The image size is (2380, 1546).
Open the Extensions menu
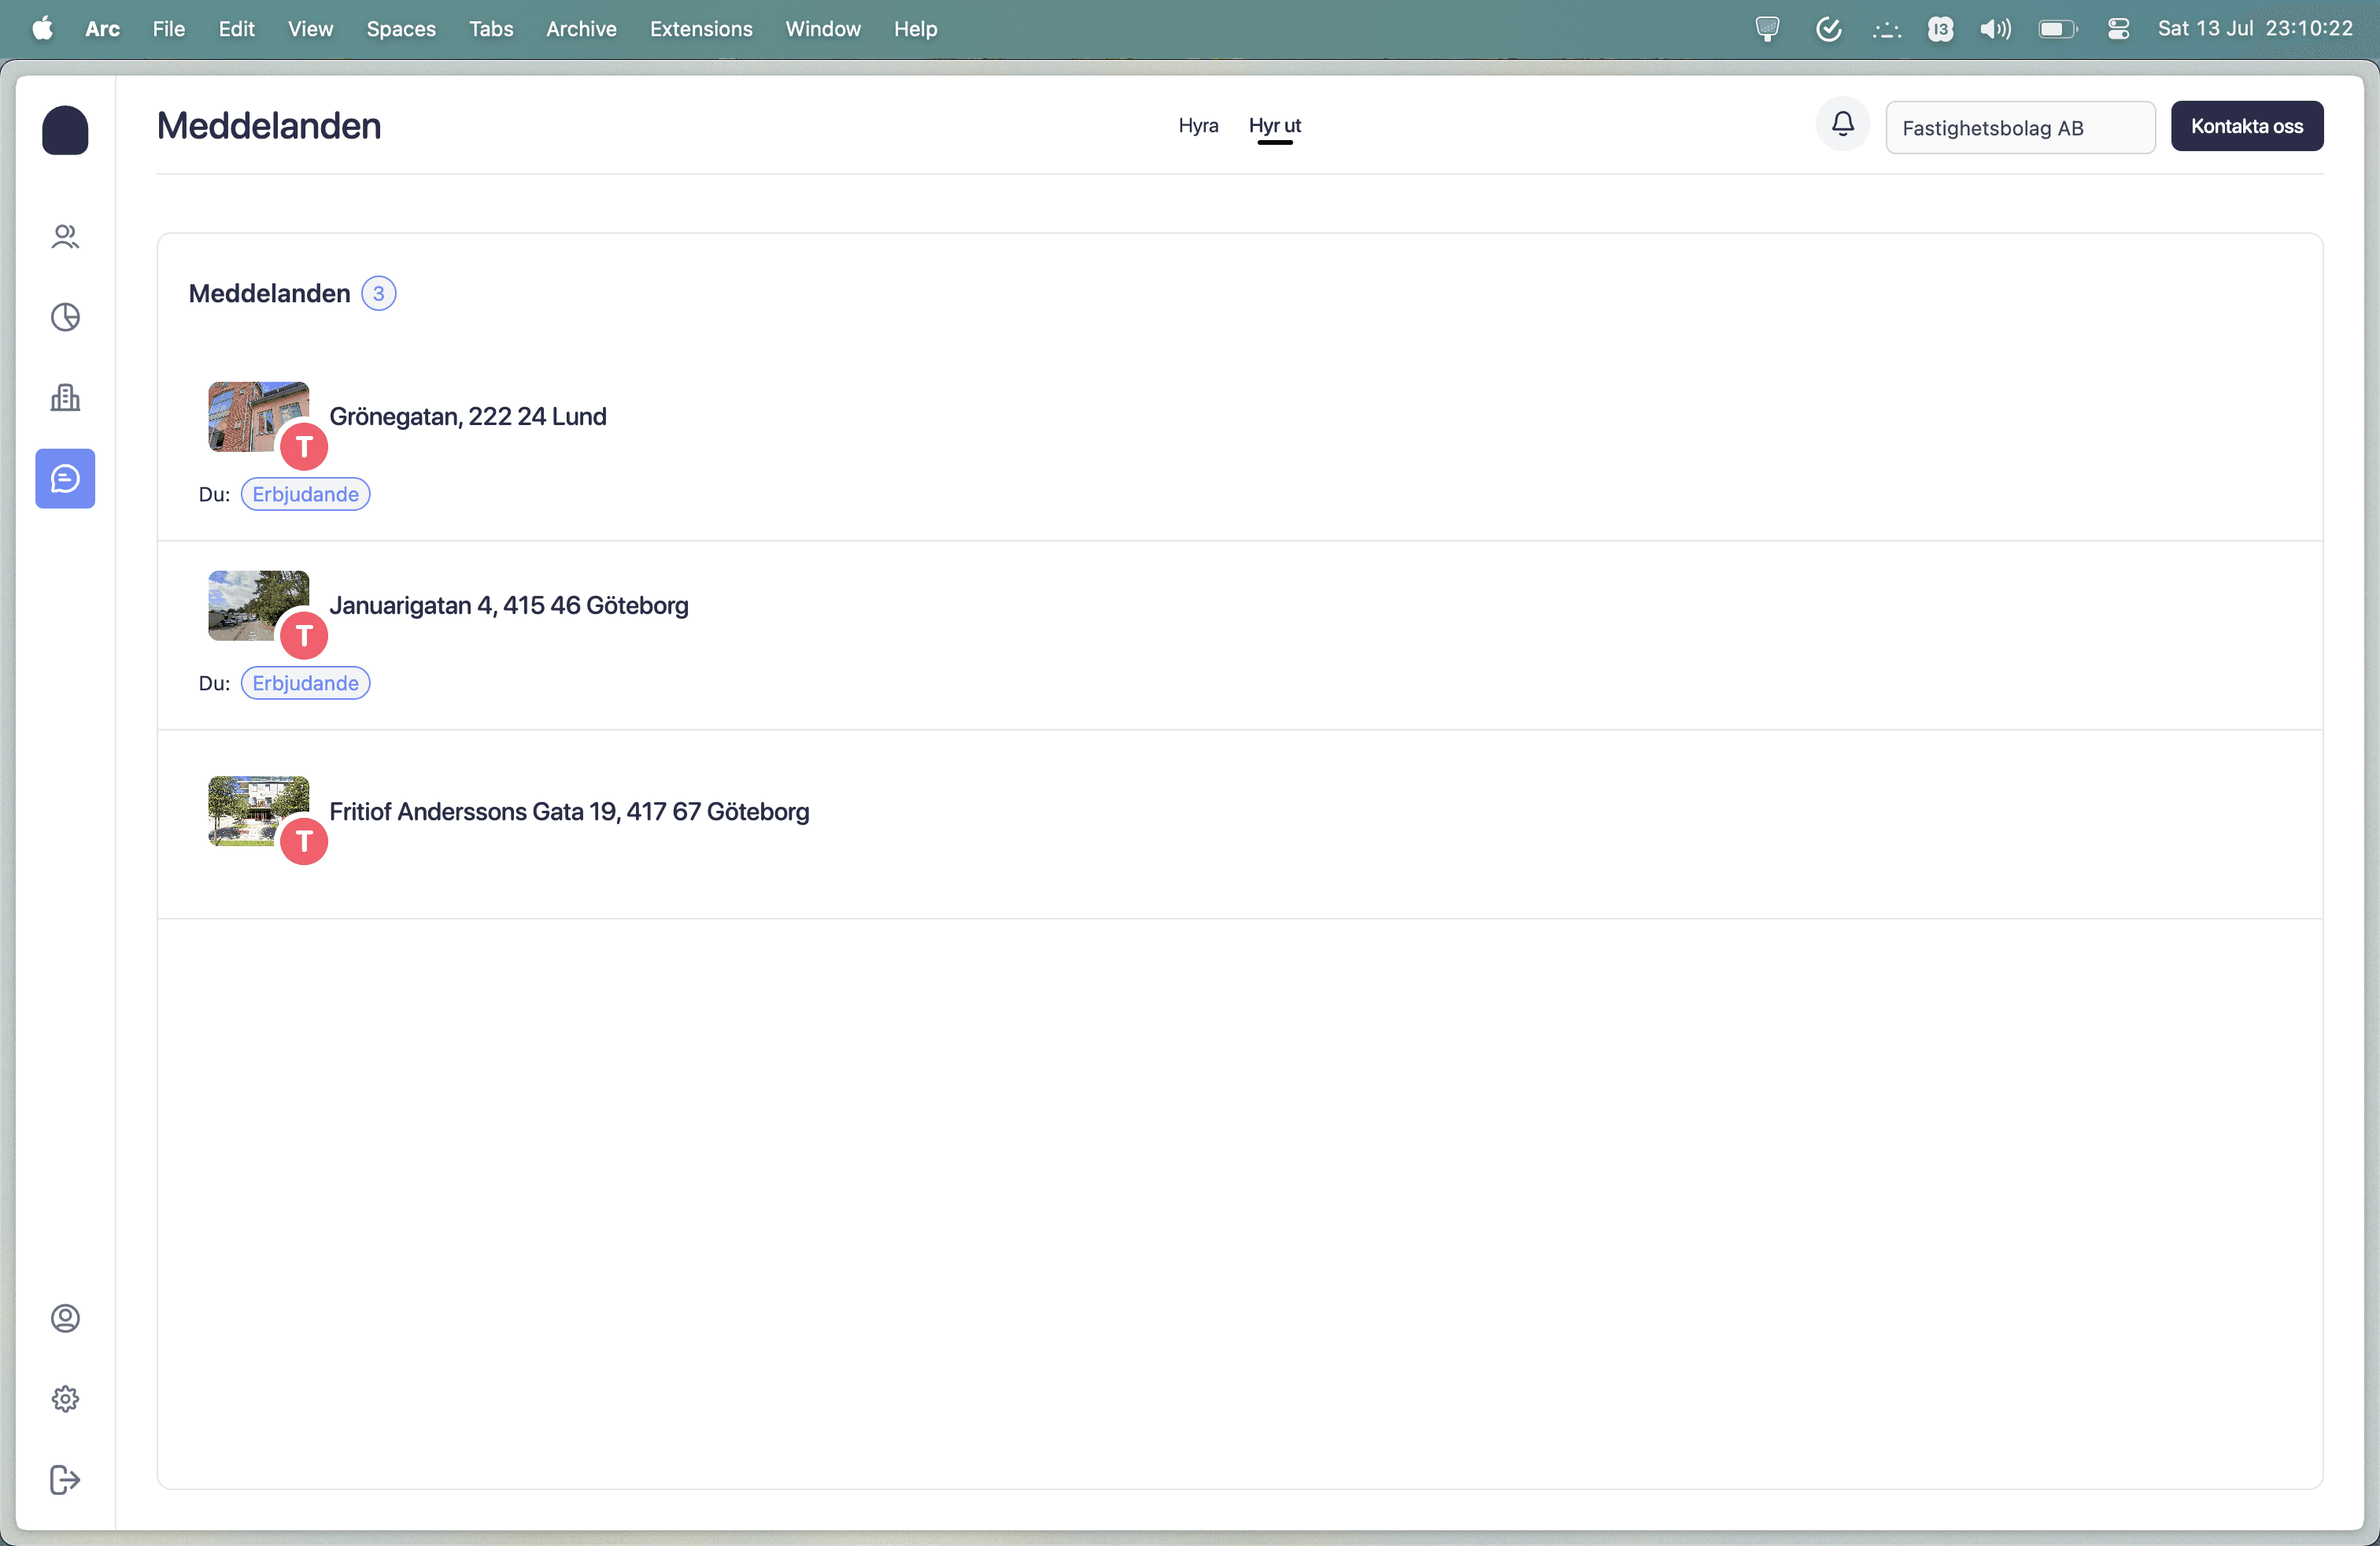pos(700,29)
